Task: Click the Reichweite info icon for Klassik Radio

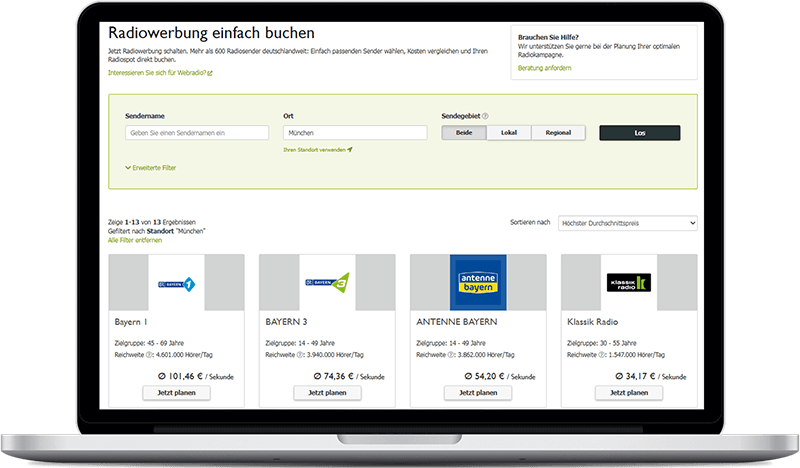Action: coord(600,355)
